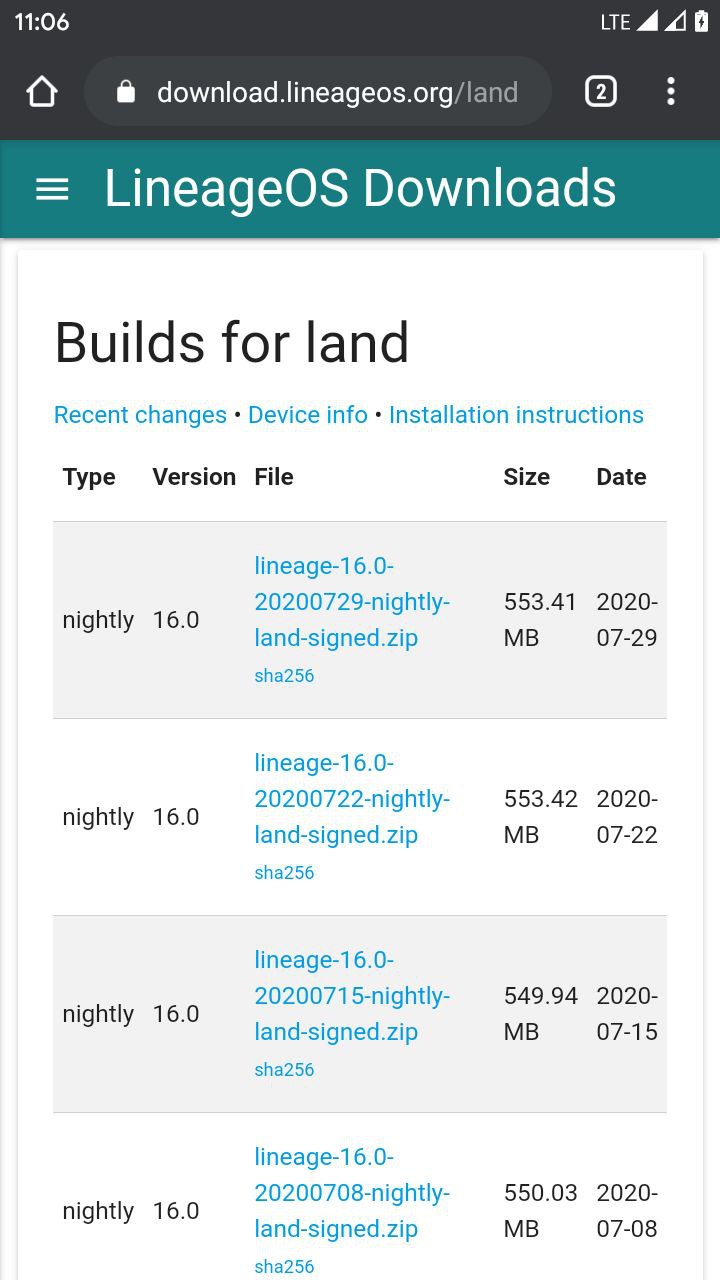Open the Recent changes link
Viewport: 720px width, 1280px height.
coord(140,415)
